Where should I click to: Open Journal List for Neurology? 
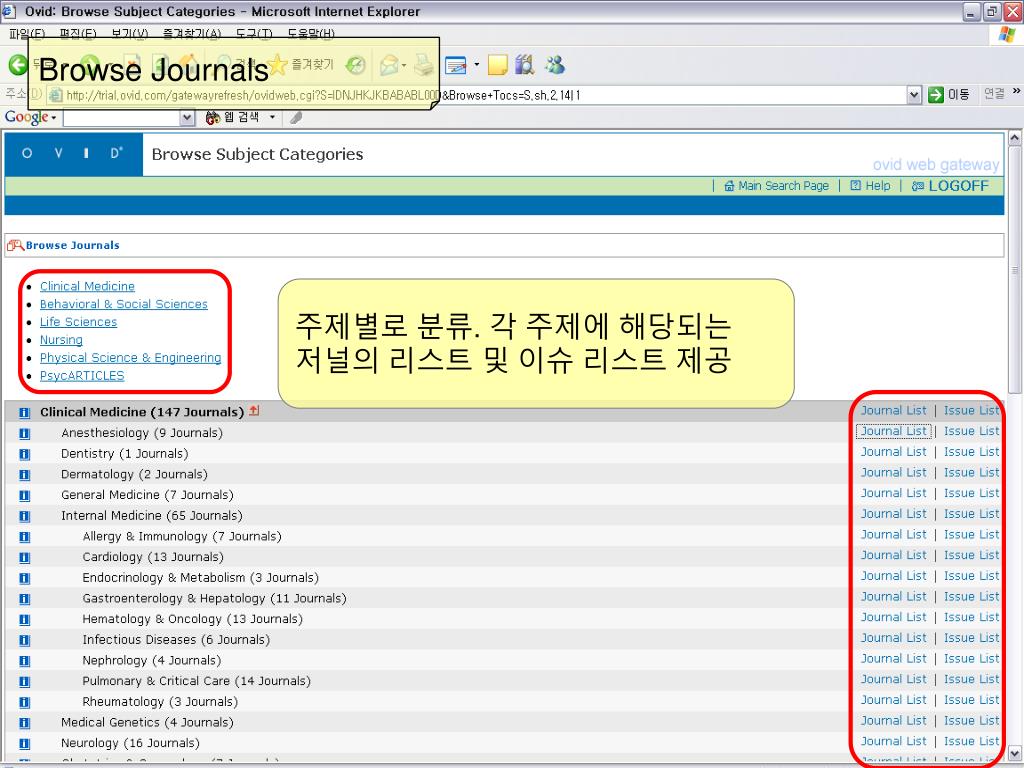pos(893,742)
